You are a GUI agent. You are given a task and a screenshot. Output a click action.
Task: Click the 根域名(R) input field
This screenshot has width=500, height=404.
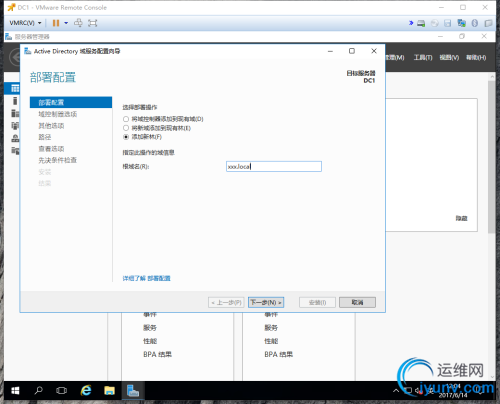tap(274, 166)
